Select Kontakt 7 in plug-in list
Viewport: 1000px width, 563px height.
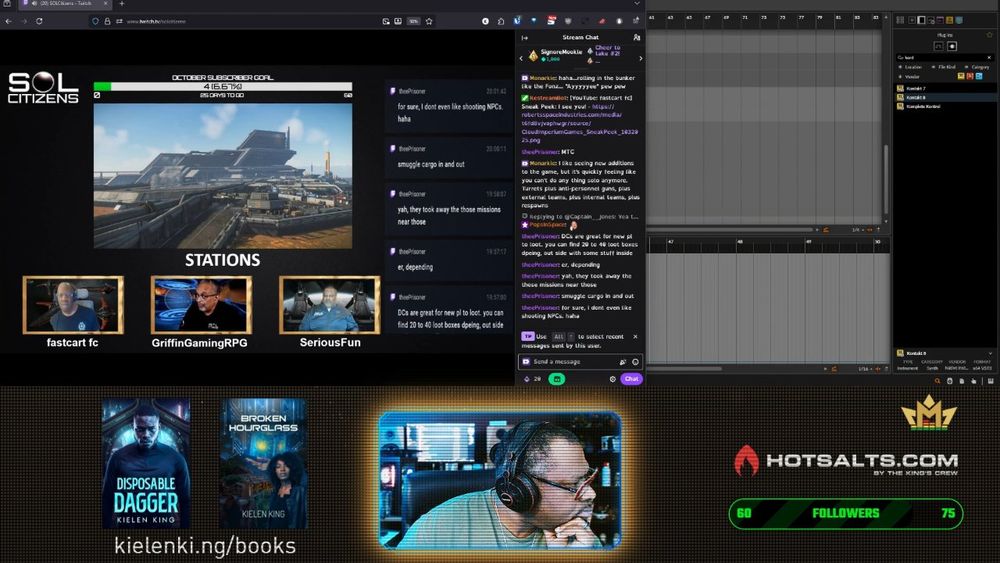(946, 89)
